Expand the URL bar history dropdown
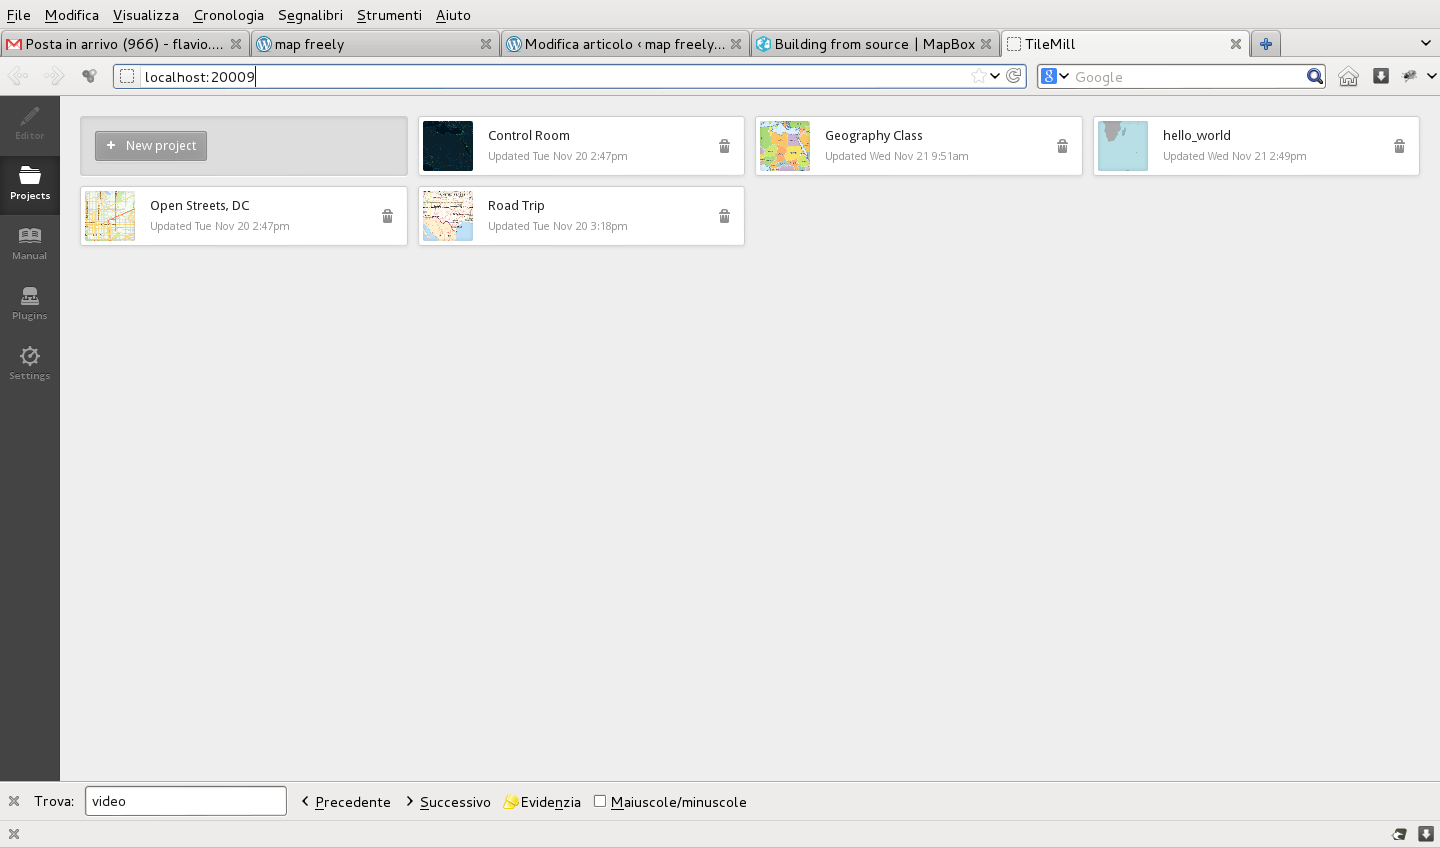This screenshot has width=1440, height=848. click(x=995, y=76)
